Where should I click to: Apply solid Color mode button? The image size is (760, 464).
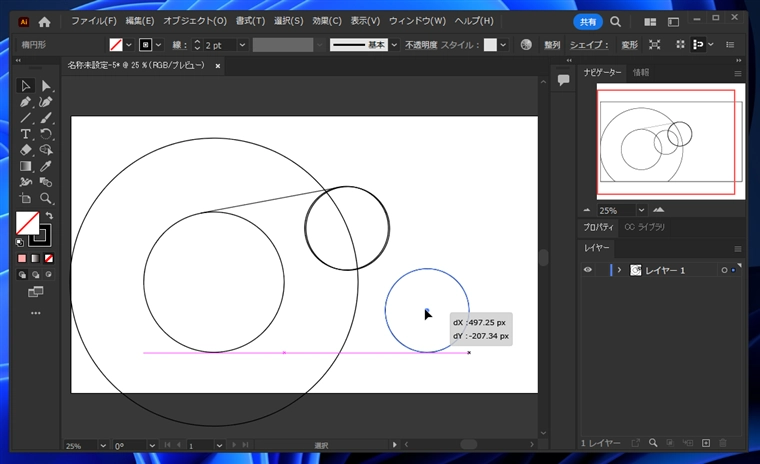(22, 258)
